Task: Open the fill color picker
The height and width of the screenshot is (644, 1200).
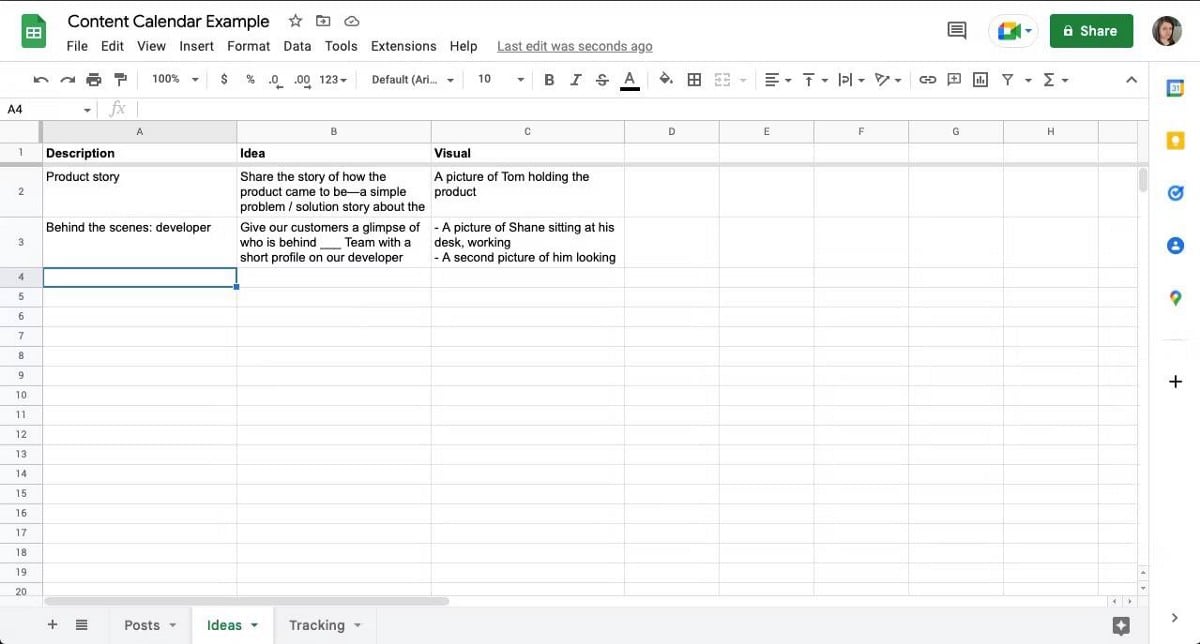Action: (x=666, y=80)
